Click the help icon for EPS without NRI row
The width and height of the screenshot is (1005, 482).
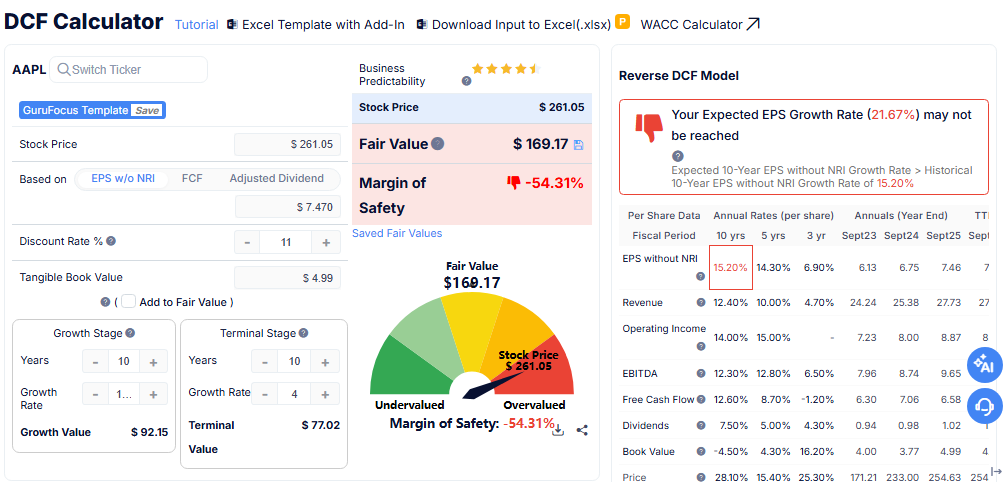click(701, 276)
